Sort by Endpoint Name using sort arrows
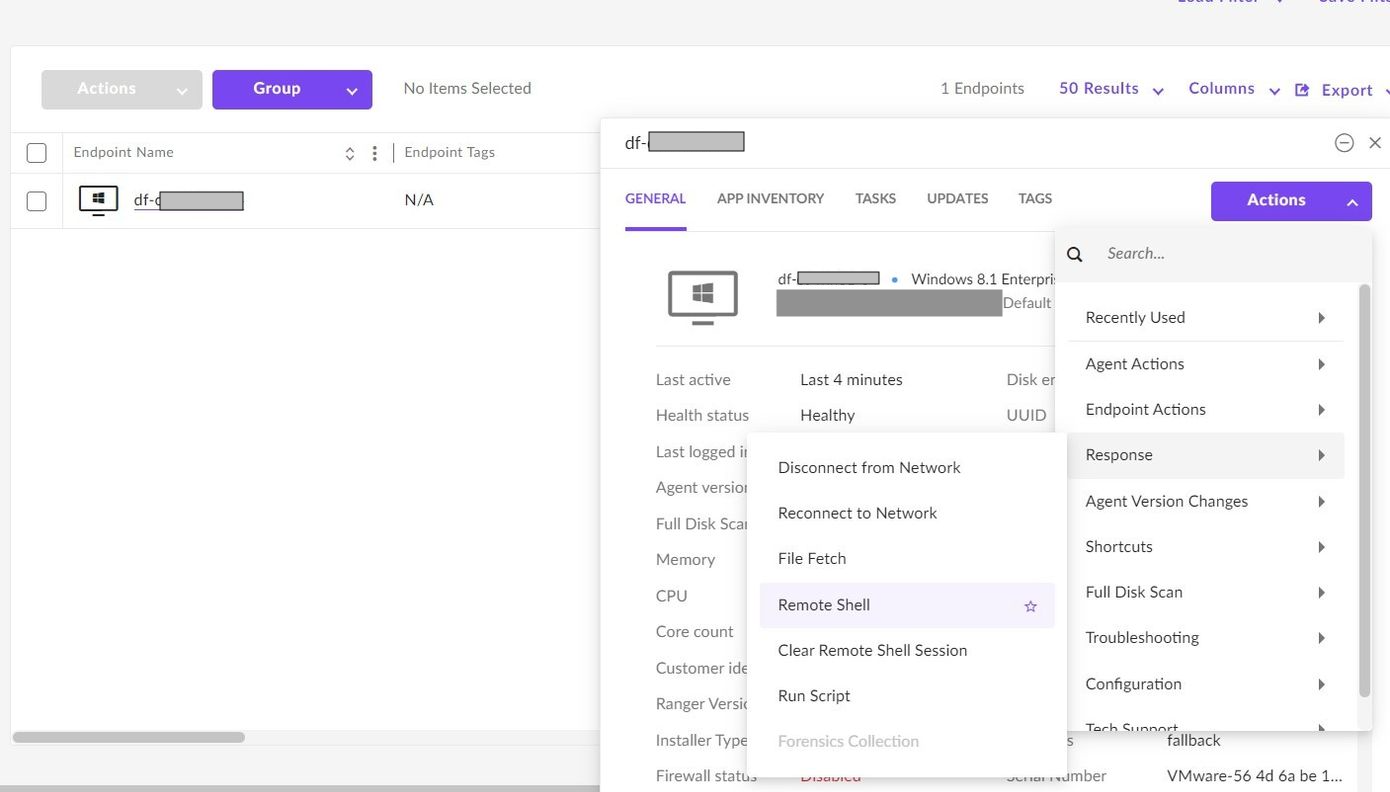 (349, 153)
